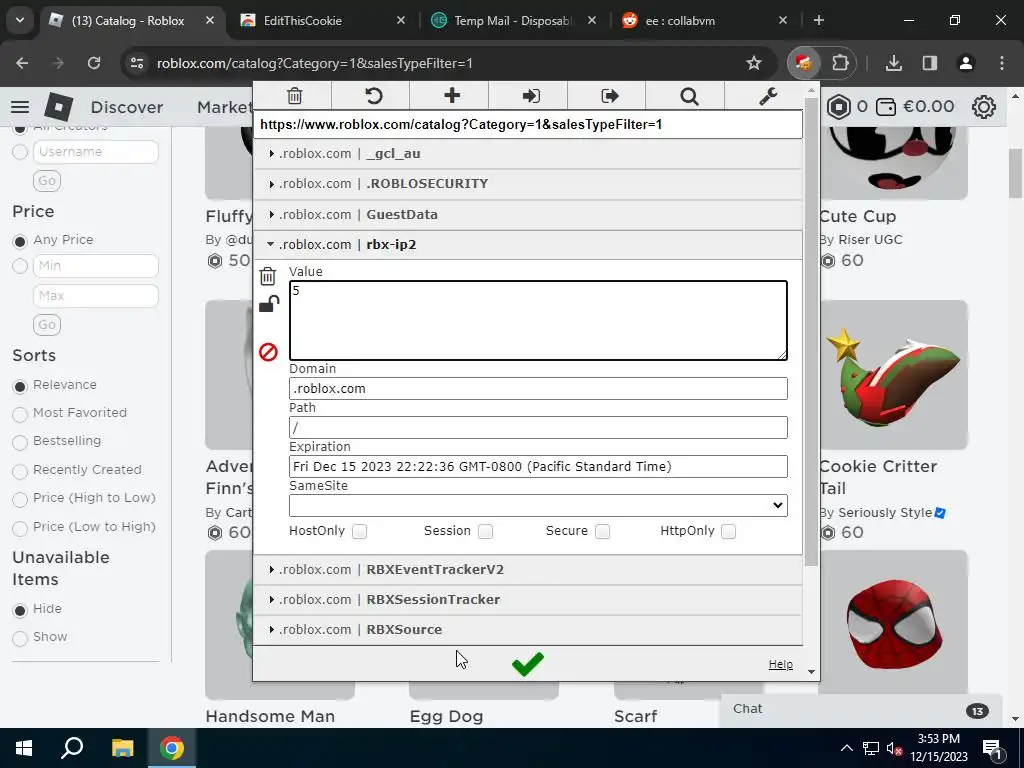Click the cookie Value text area
Screen dimensions: 1024x768
tap(538, 320)
